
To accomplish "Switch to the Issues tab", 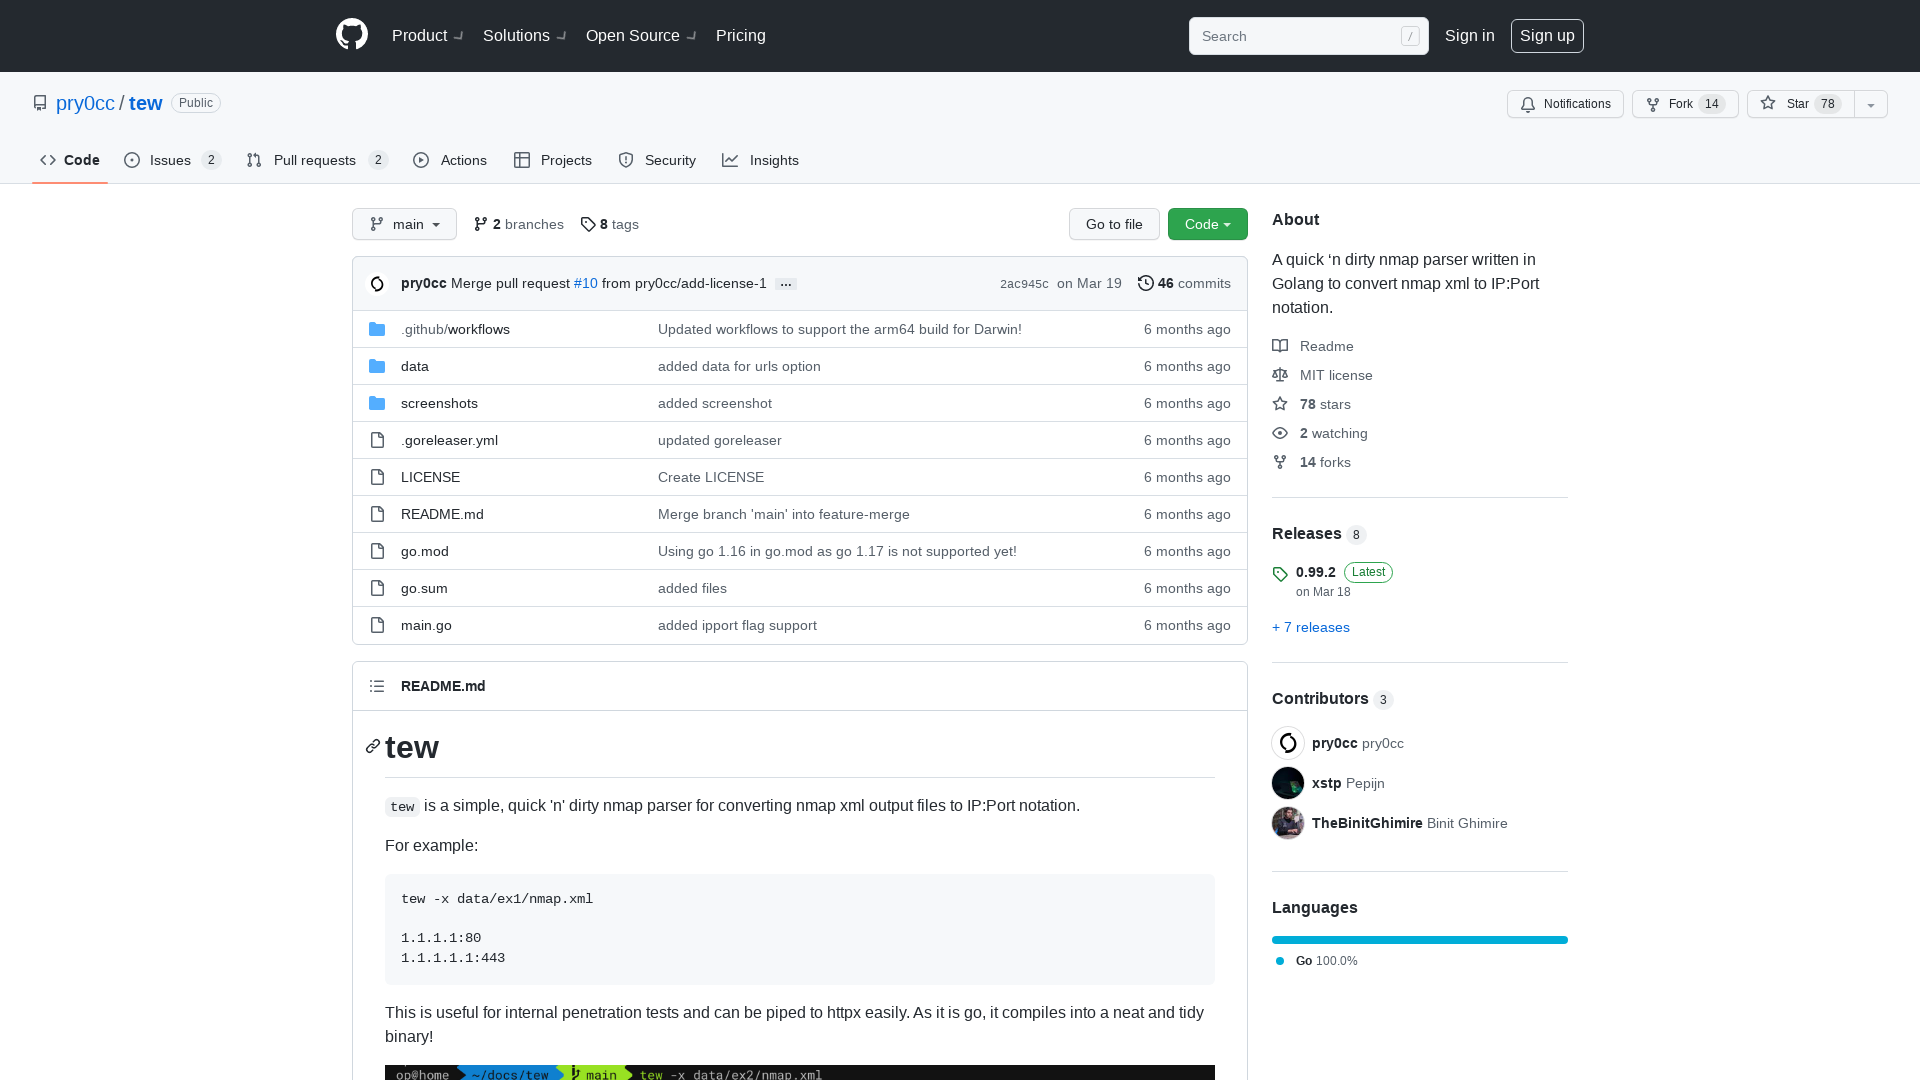I will point(172,160).
